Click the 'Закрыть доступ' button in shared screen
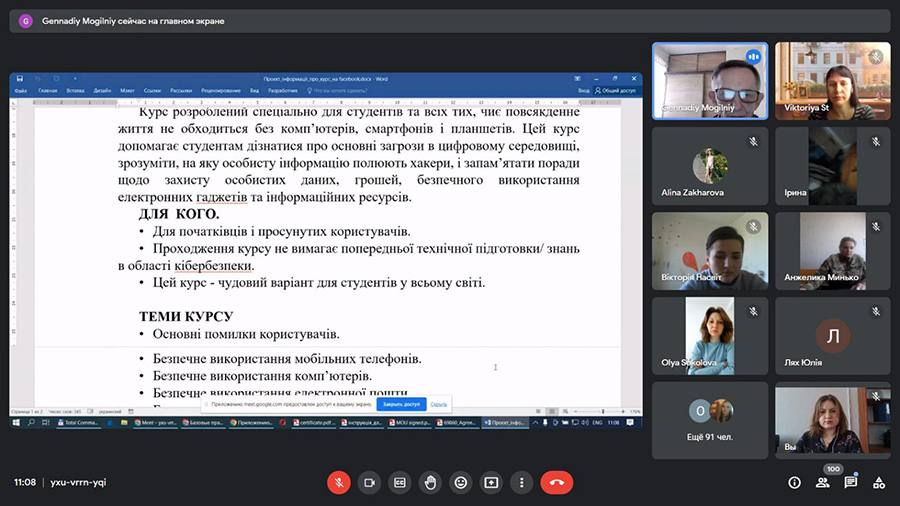 [x=401, y=404]
